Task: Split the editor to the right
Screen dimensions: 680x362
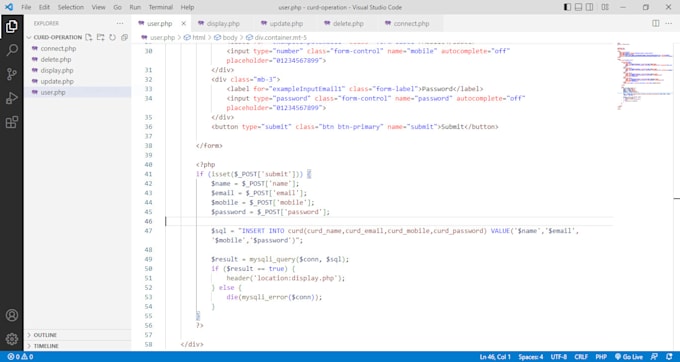Action: click(656, 23)
